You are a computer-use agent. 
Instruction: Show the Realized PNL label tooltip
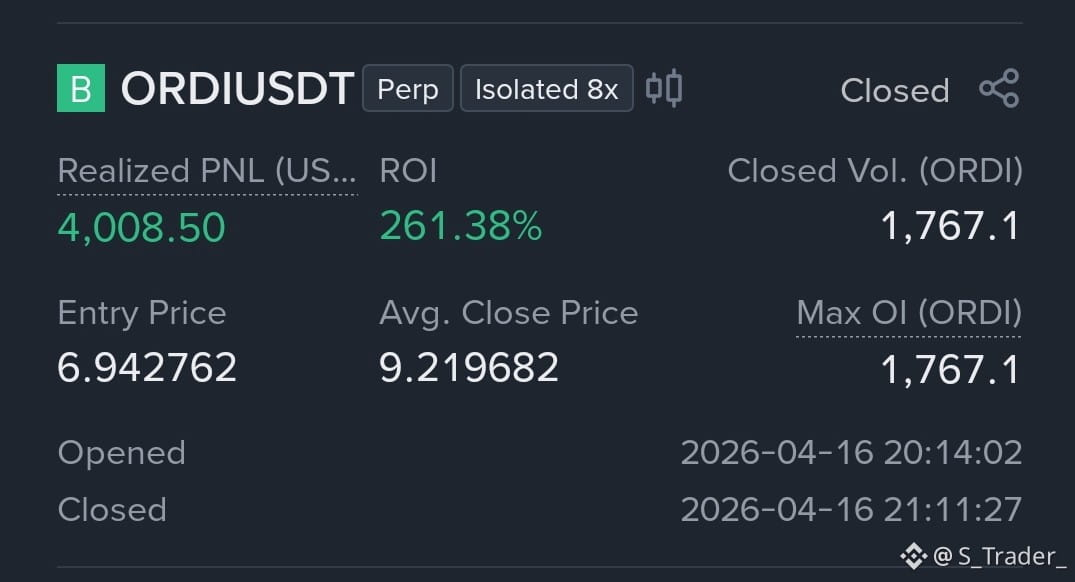(207, 171)
